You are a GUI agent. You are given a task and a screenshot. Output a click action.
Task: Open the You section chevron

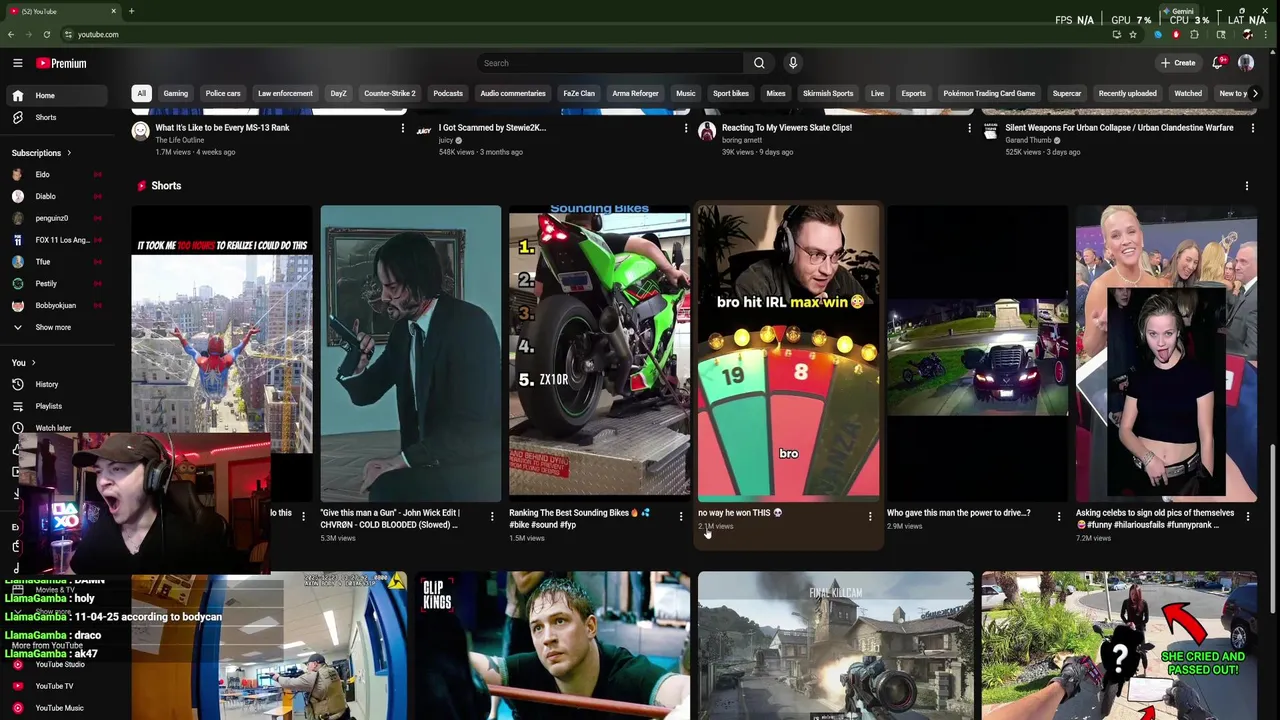coord(33,363)
